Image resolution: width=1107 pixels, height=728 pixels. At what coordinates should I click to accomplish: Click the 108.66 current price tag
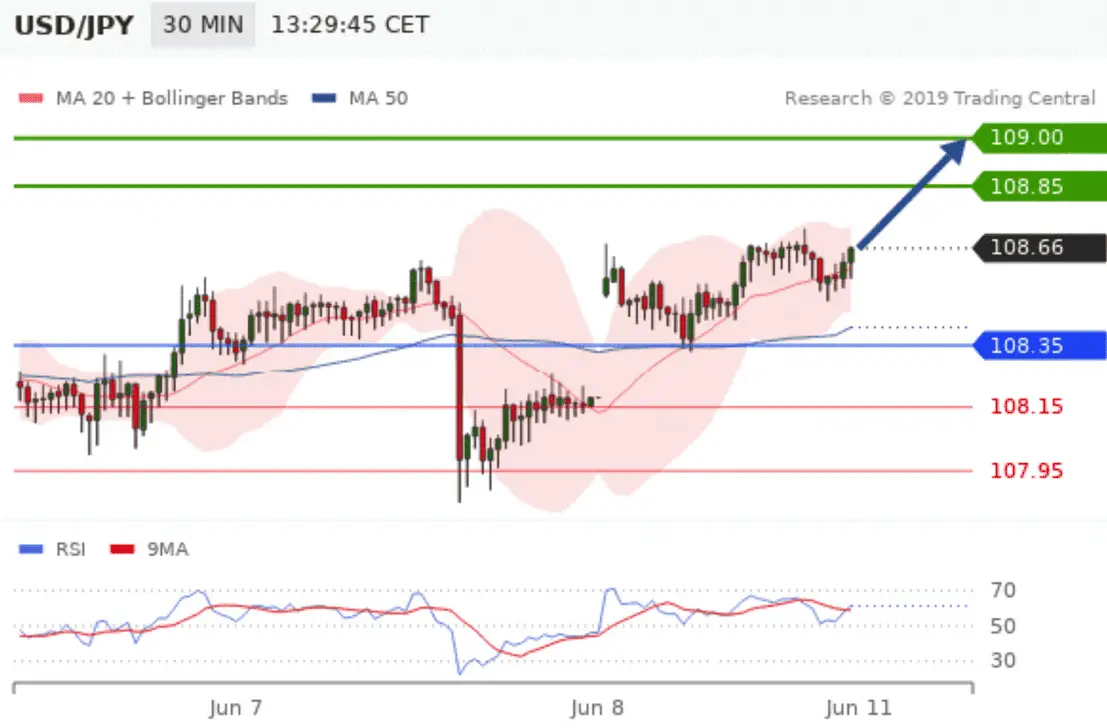tap(1039, 247)
